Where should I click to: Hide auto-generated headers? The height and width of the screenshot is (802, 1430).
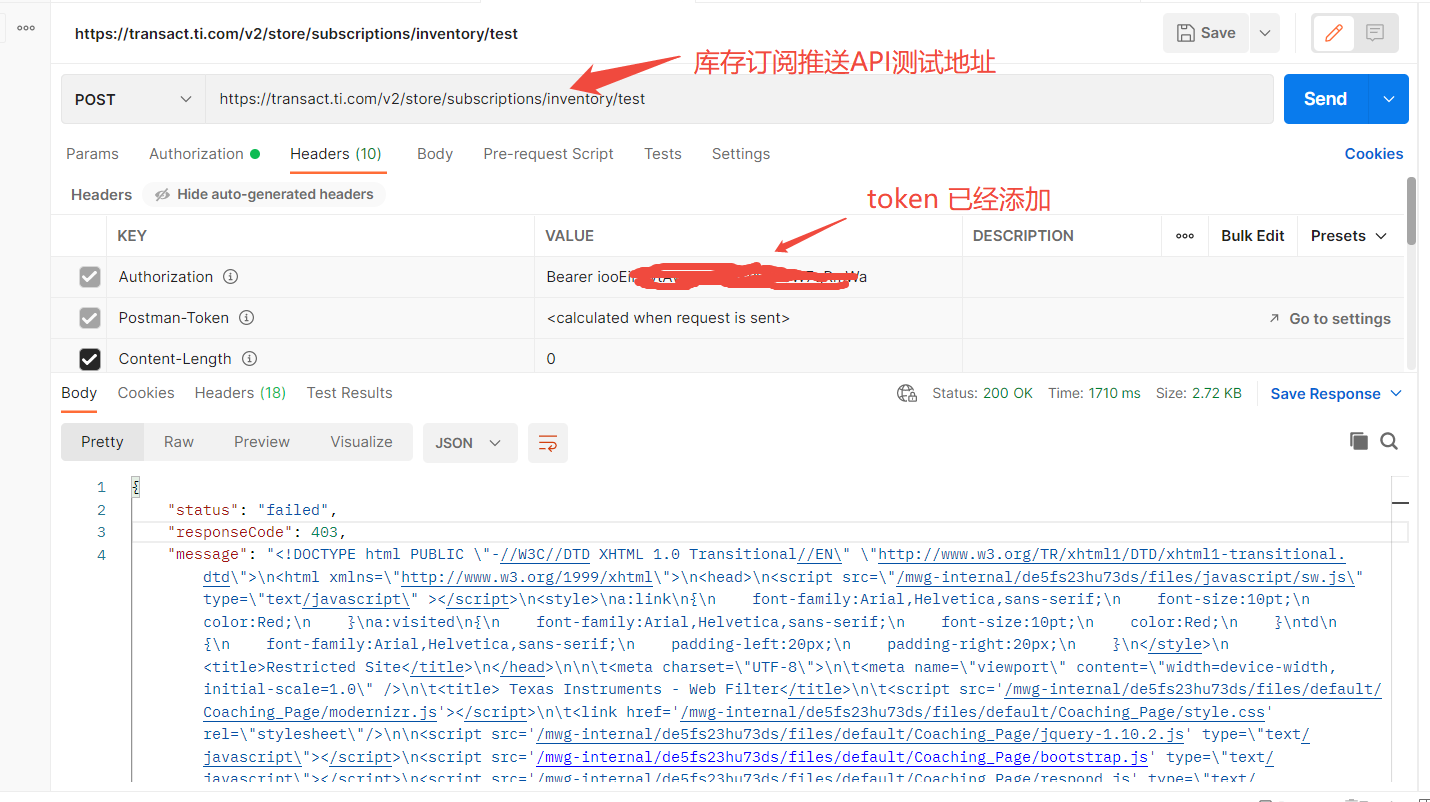[x=264, y=194]
